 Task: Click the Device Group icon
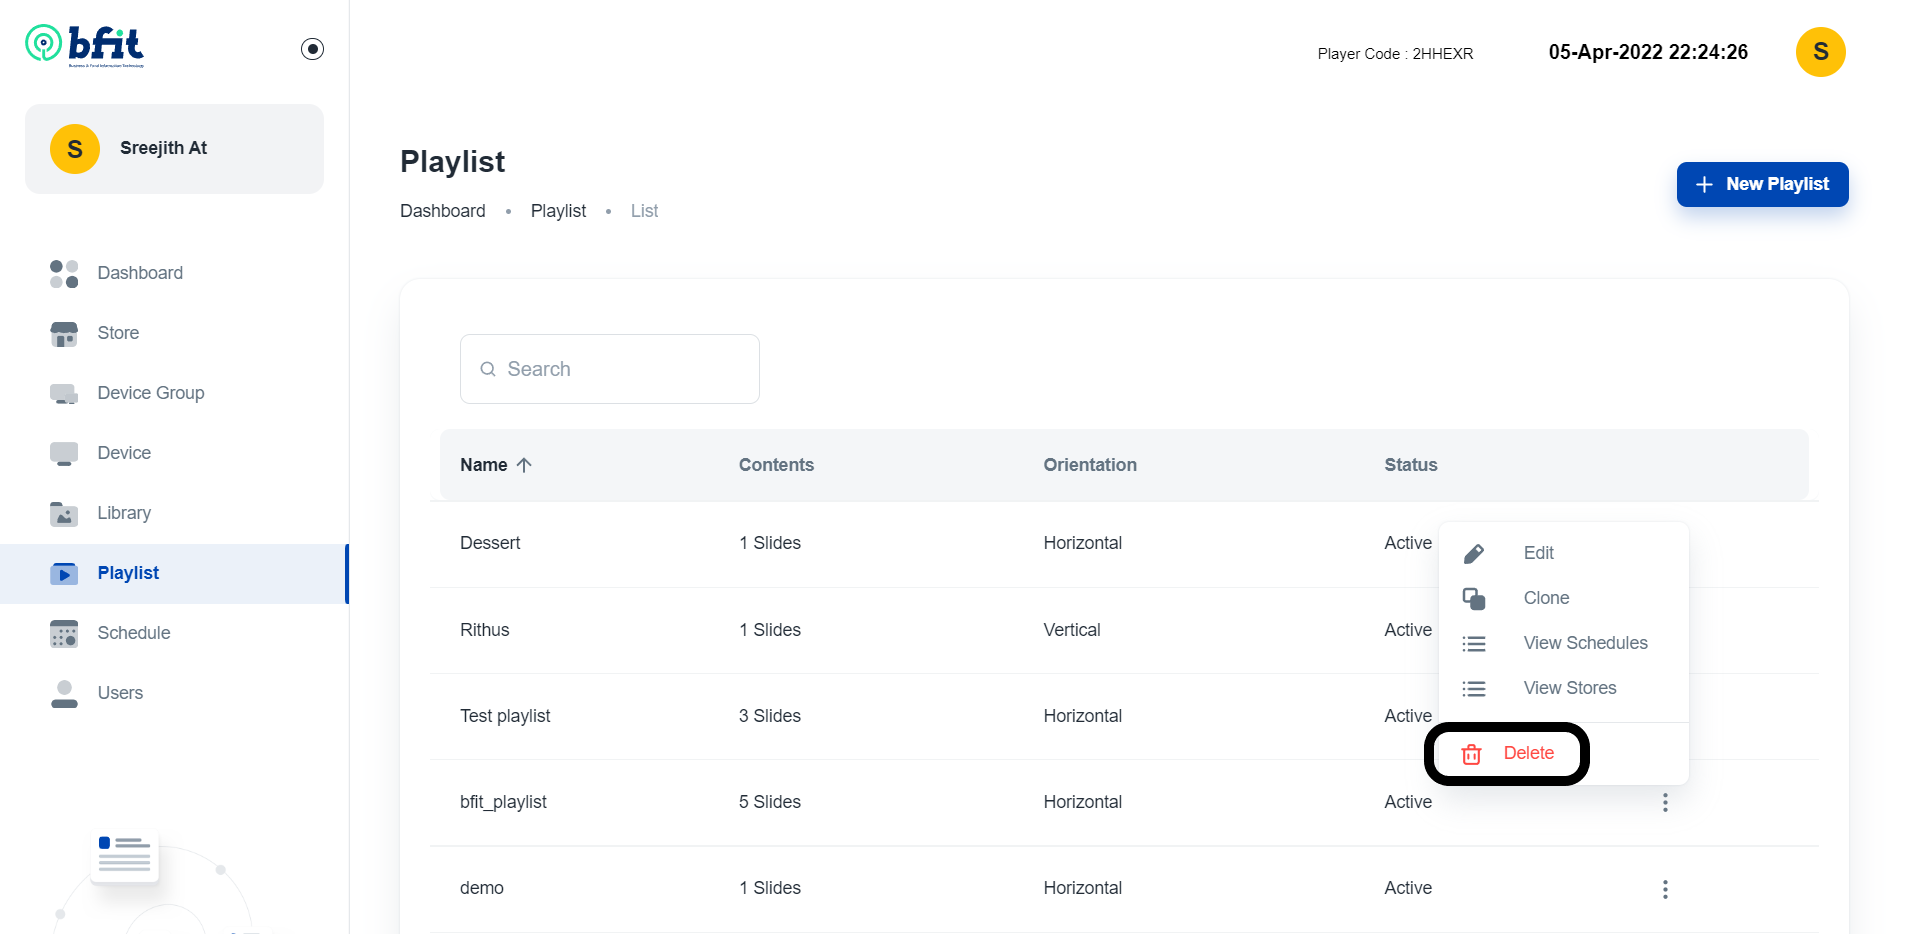pyautogui.click(x=64, y=394)
